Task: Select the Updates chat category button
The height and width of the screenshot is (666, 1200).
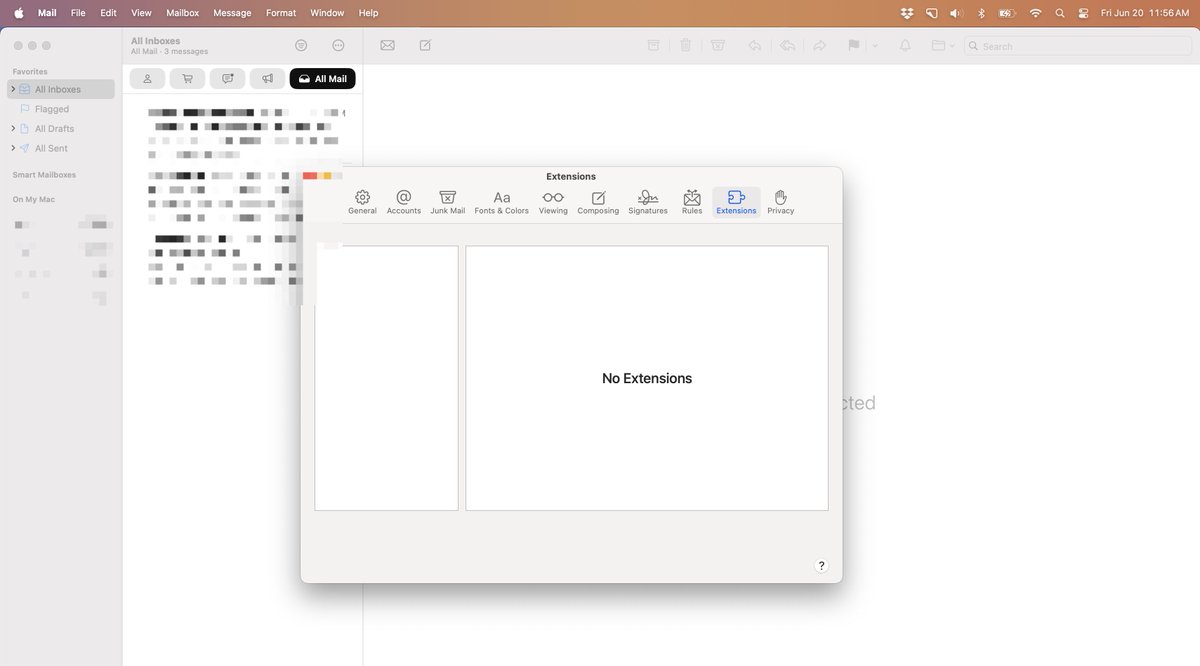Action: click(227, 79)
